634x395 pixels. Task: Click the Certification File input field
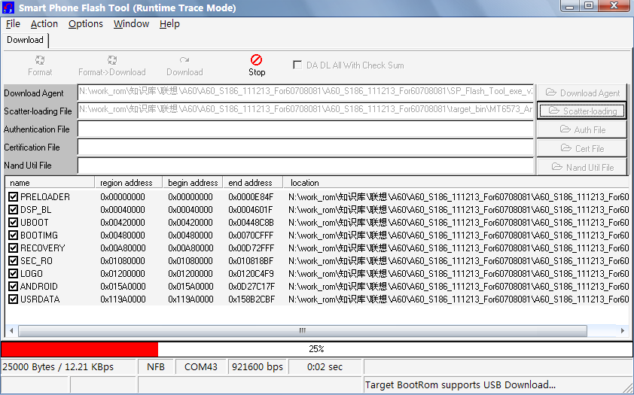(306, 148)
